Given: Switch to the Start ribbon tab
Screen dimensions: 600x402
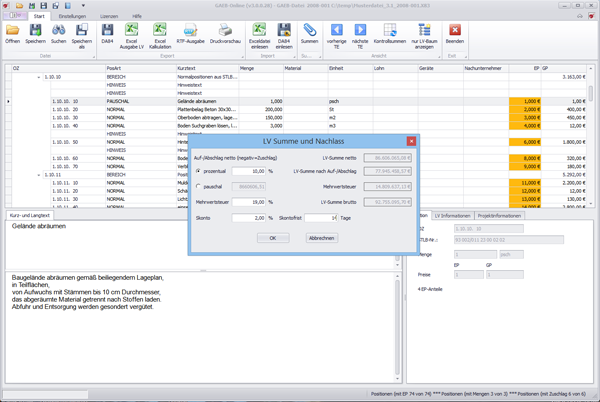Looking at the screenshot, I should point(39,16).
